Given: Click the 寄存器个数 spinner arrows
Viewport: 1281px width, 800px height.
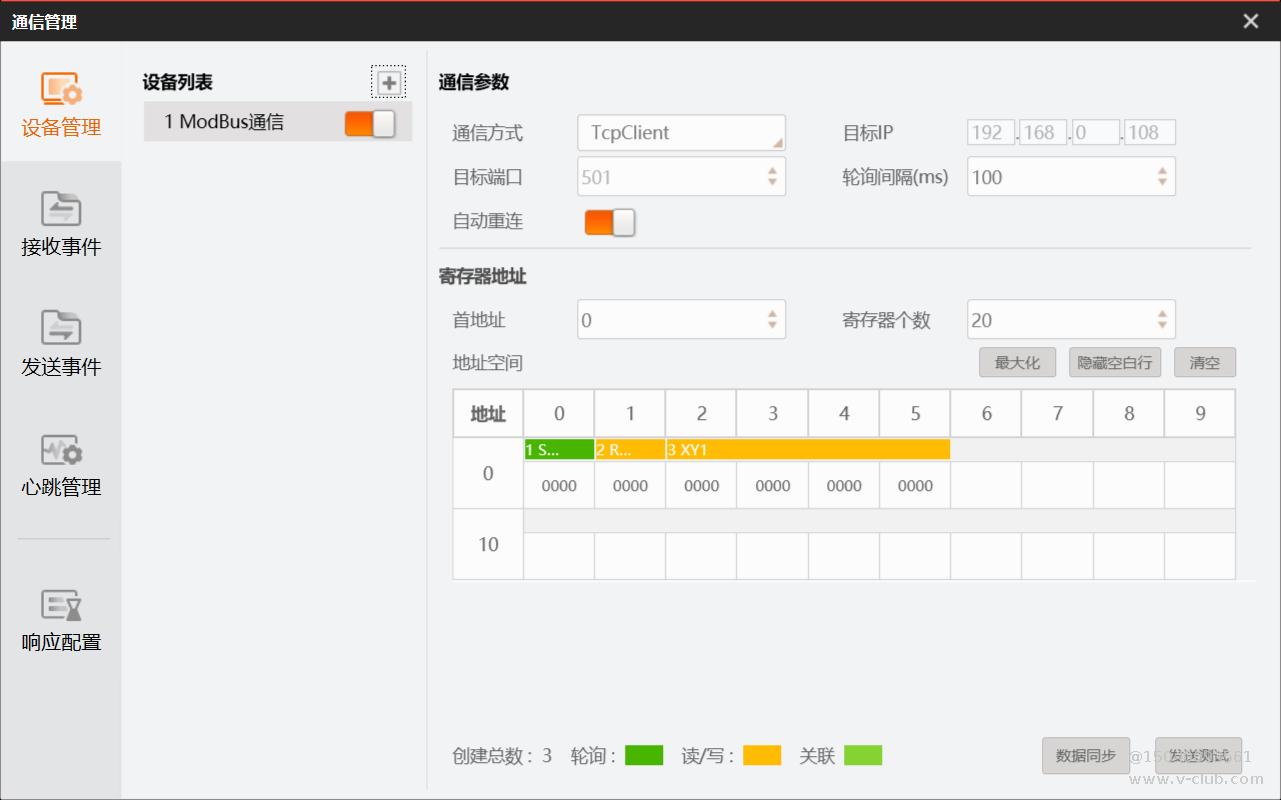Looking at the screenshot, I should tap(1162, 320).
